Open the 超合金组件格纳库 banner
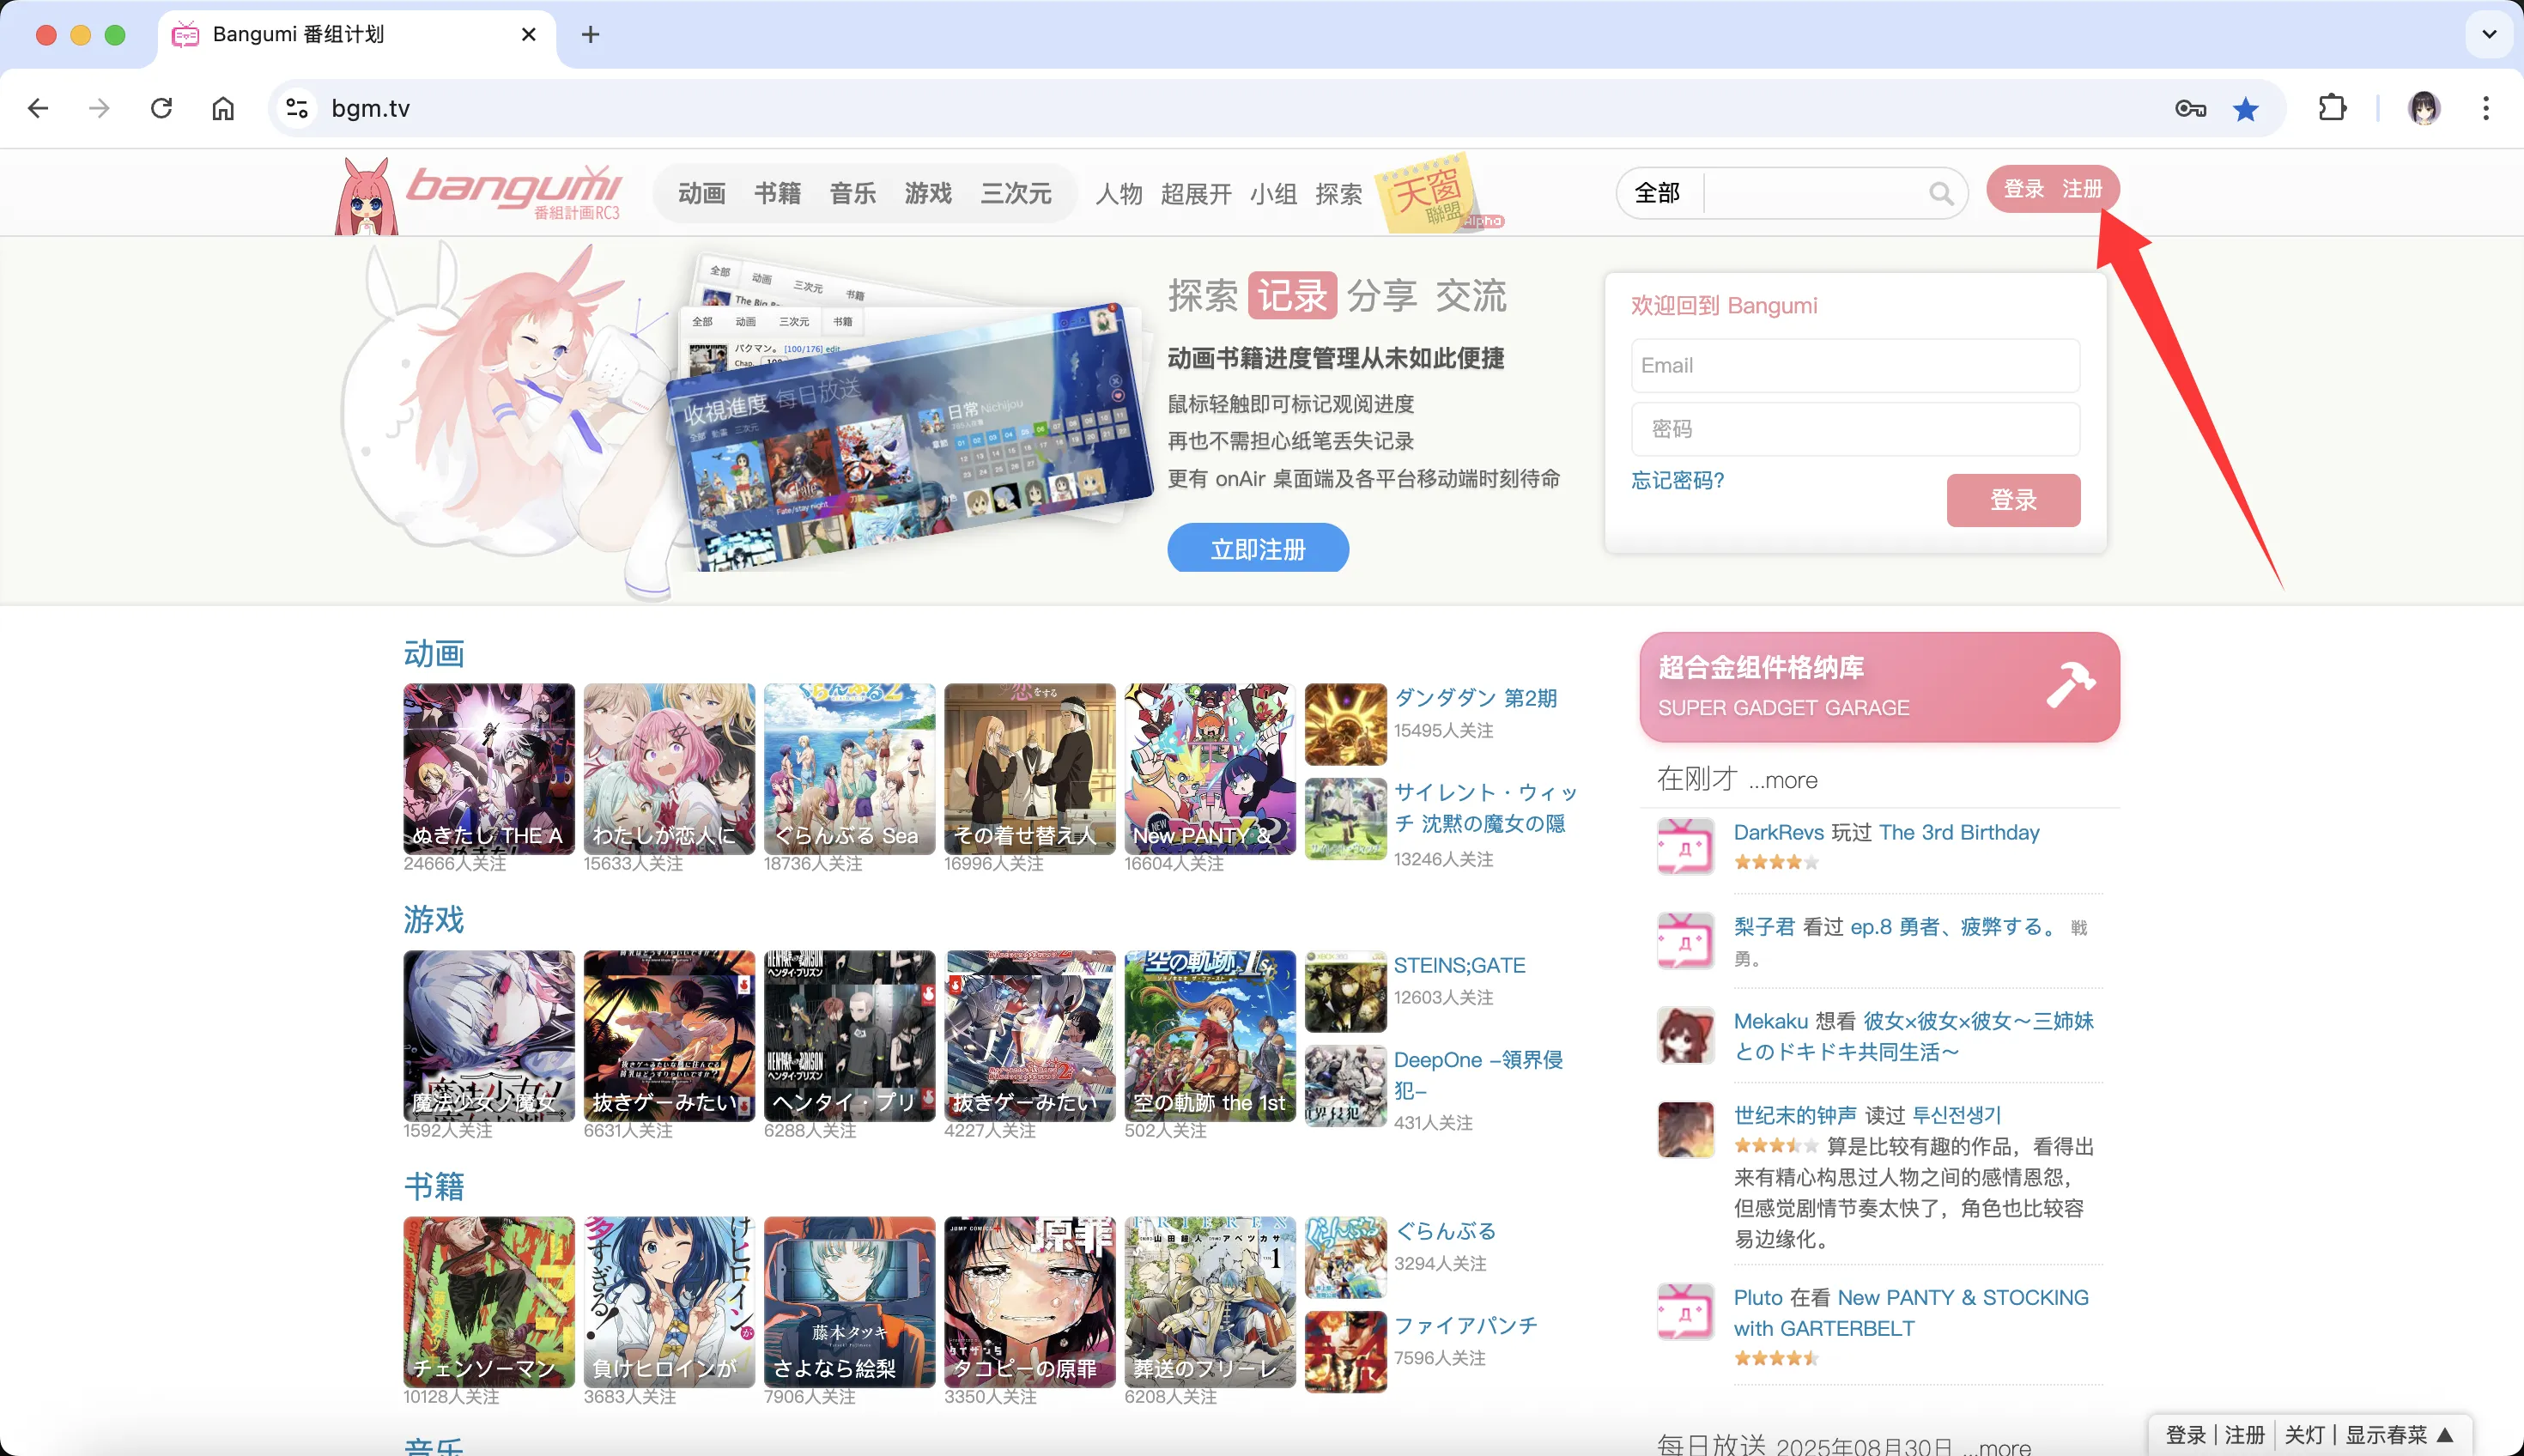The image size is (2524, 1456). (1879, 687)
